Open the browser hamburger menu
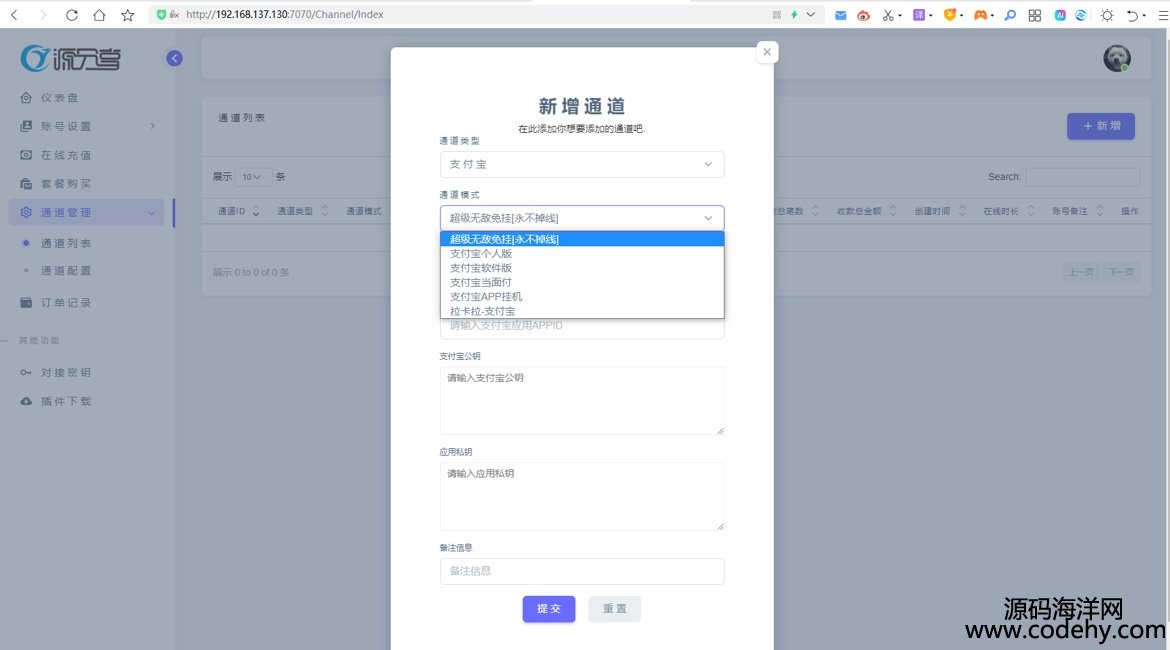This screenshot has height=650, width=1170. (1163, 15)
